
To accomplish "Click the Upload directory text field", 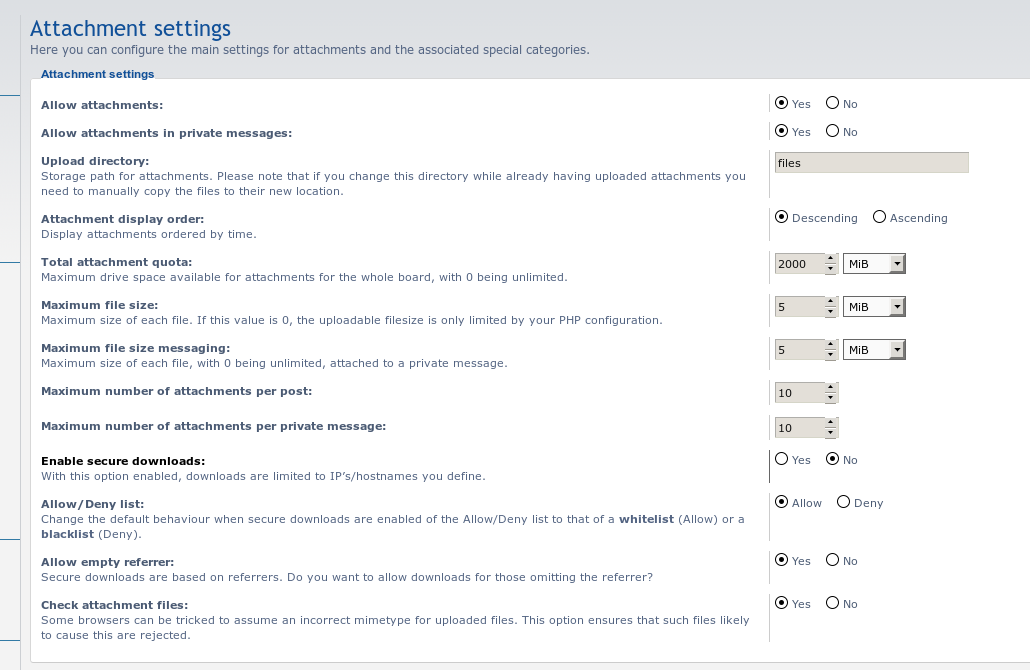I will pyautogui.click(x=872, y=163).
